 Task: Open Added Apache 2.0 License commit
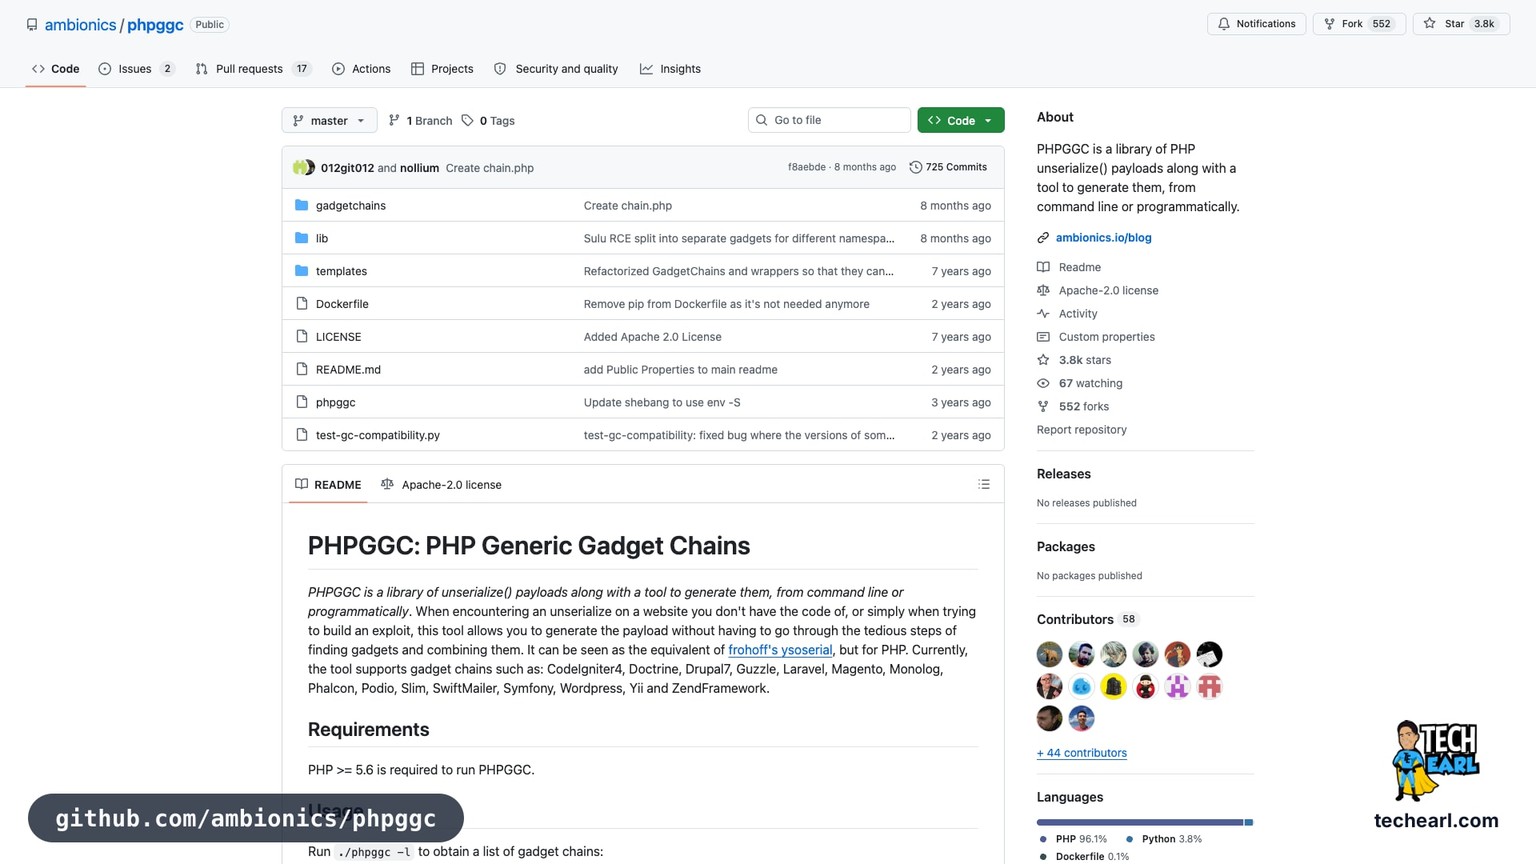[x=652, y=337]
